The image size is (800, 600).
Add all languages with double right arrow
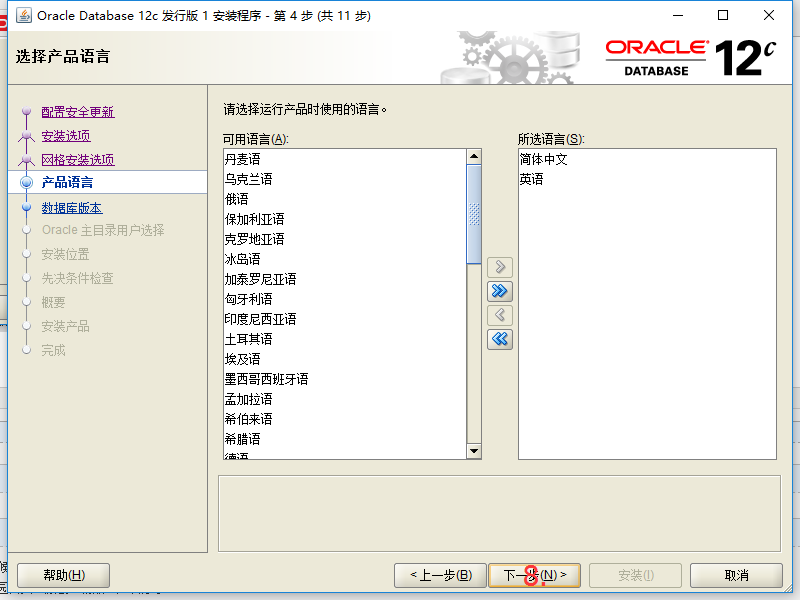point(499,291)
